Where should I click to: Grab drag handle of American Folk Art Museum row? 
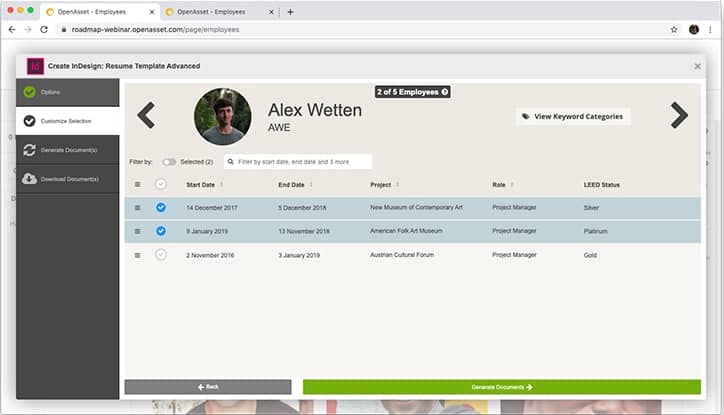coord(137,231)
